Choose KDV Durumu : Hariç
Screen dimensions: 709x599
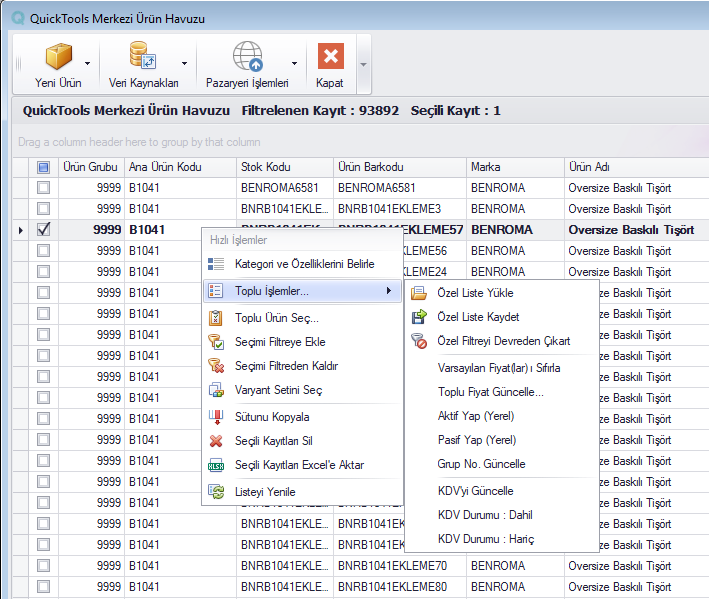[x=486, y=539]
